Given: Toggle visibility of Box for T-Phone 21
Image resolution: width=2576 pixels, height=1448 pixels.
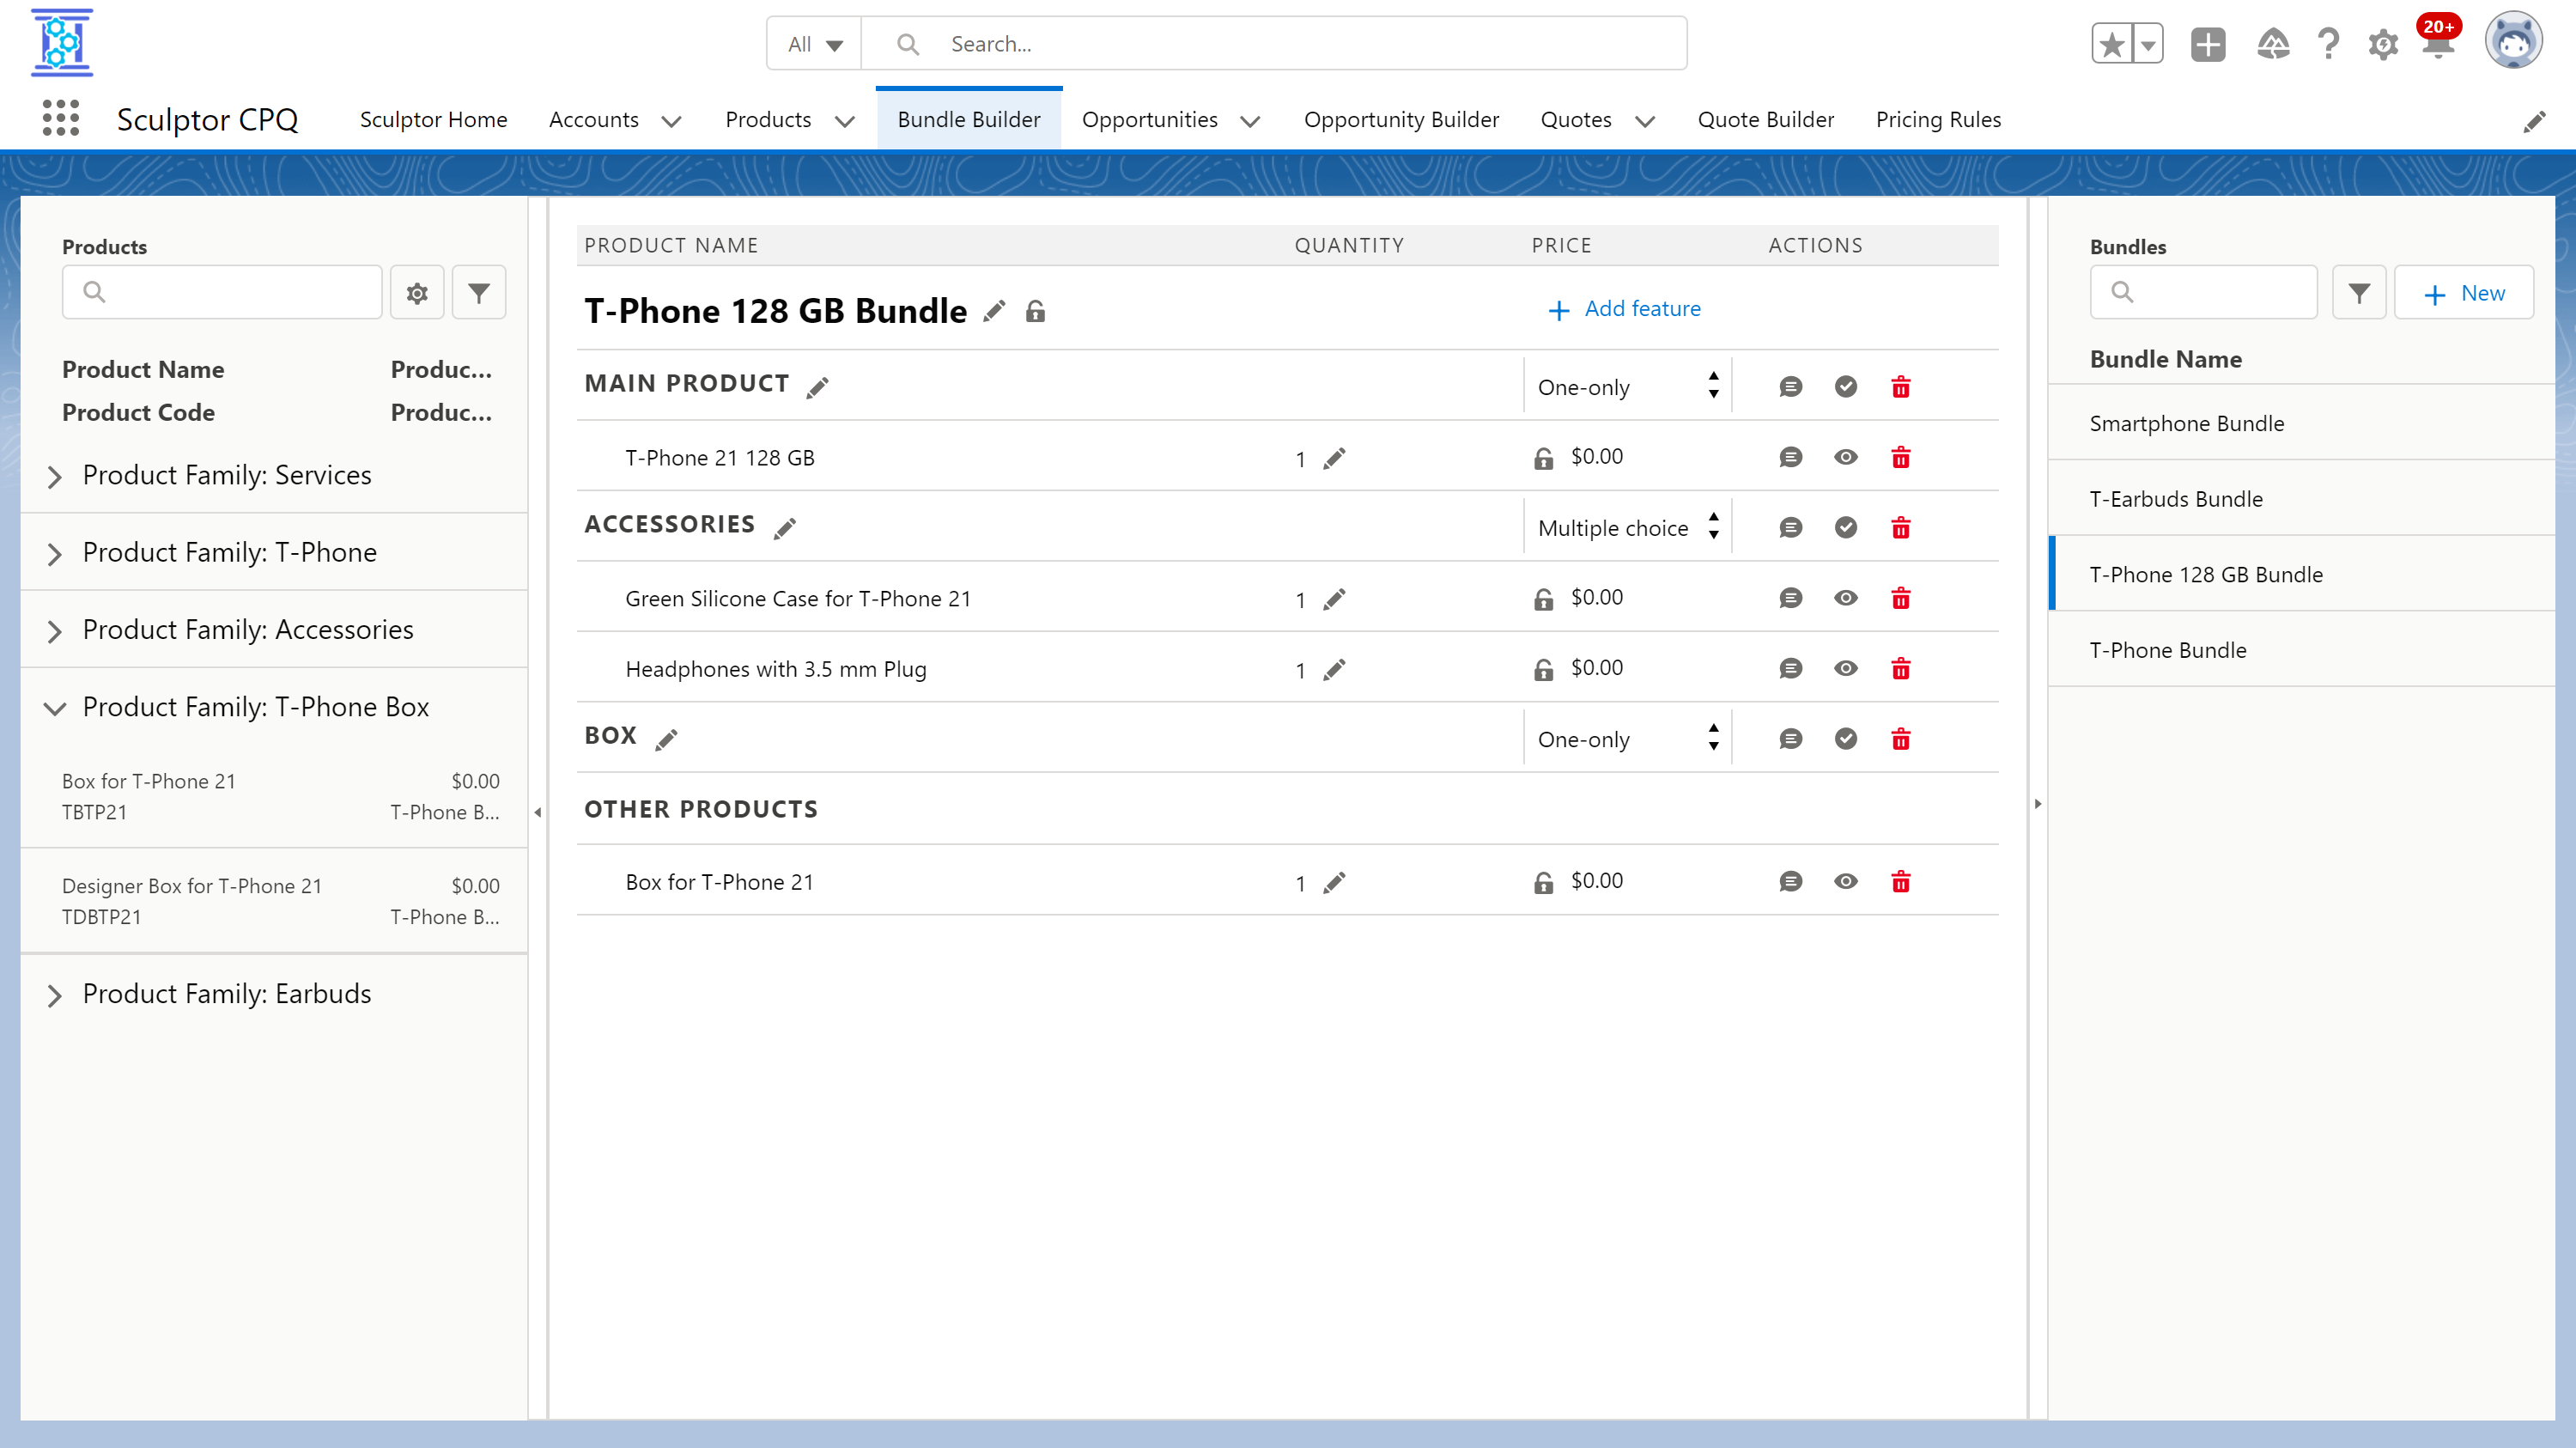Looking at the screenshot, I should [1845, 881].
